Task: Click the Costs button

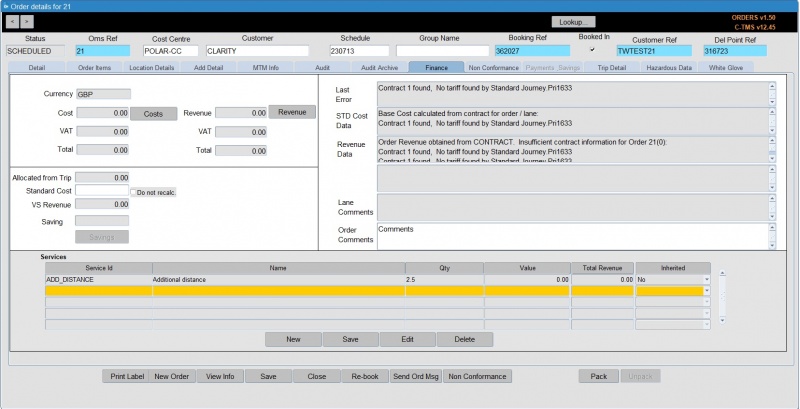Action: coord(153,114)
